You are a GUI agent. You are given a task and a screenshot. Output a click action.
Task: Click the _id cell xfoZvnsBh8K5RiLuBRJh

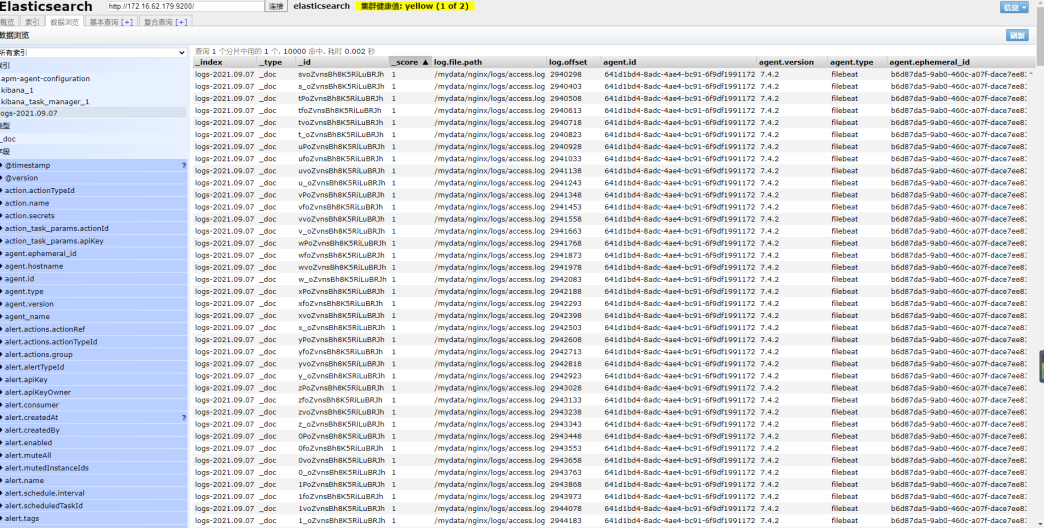(341, 304)
